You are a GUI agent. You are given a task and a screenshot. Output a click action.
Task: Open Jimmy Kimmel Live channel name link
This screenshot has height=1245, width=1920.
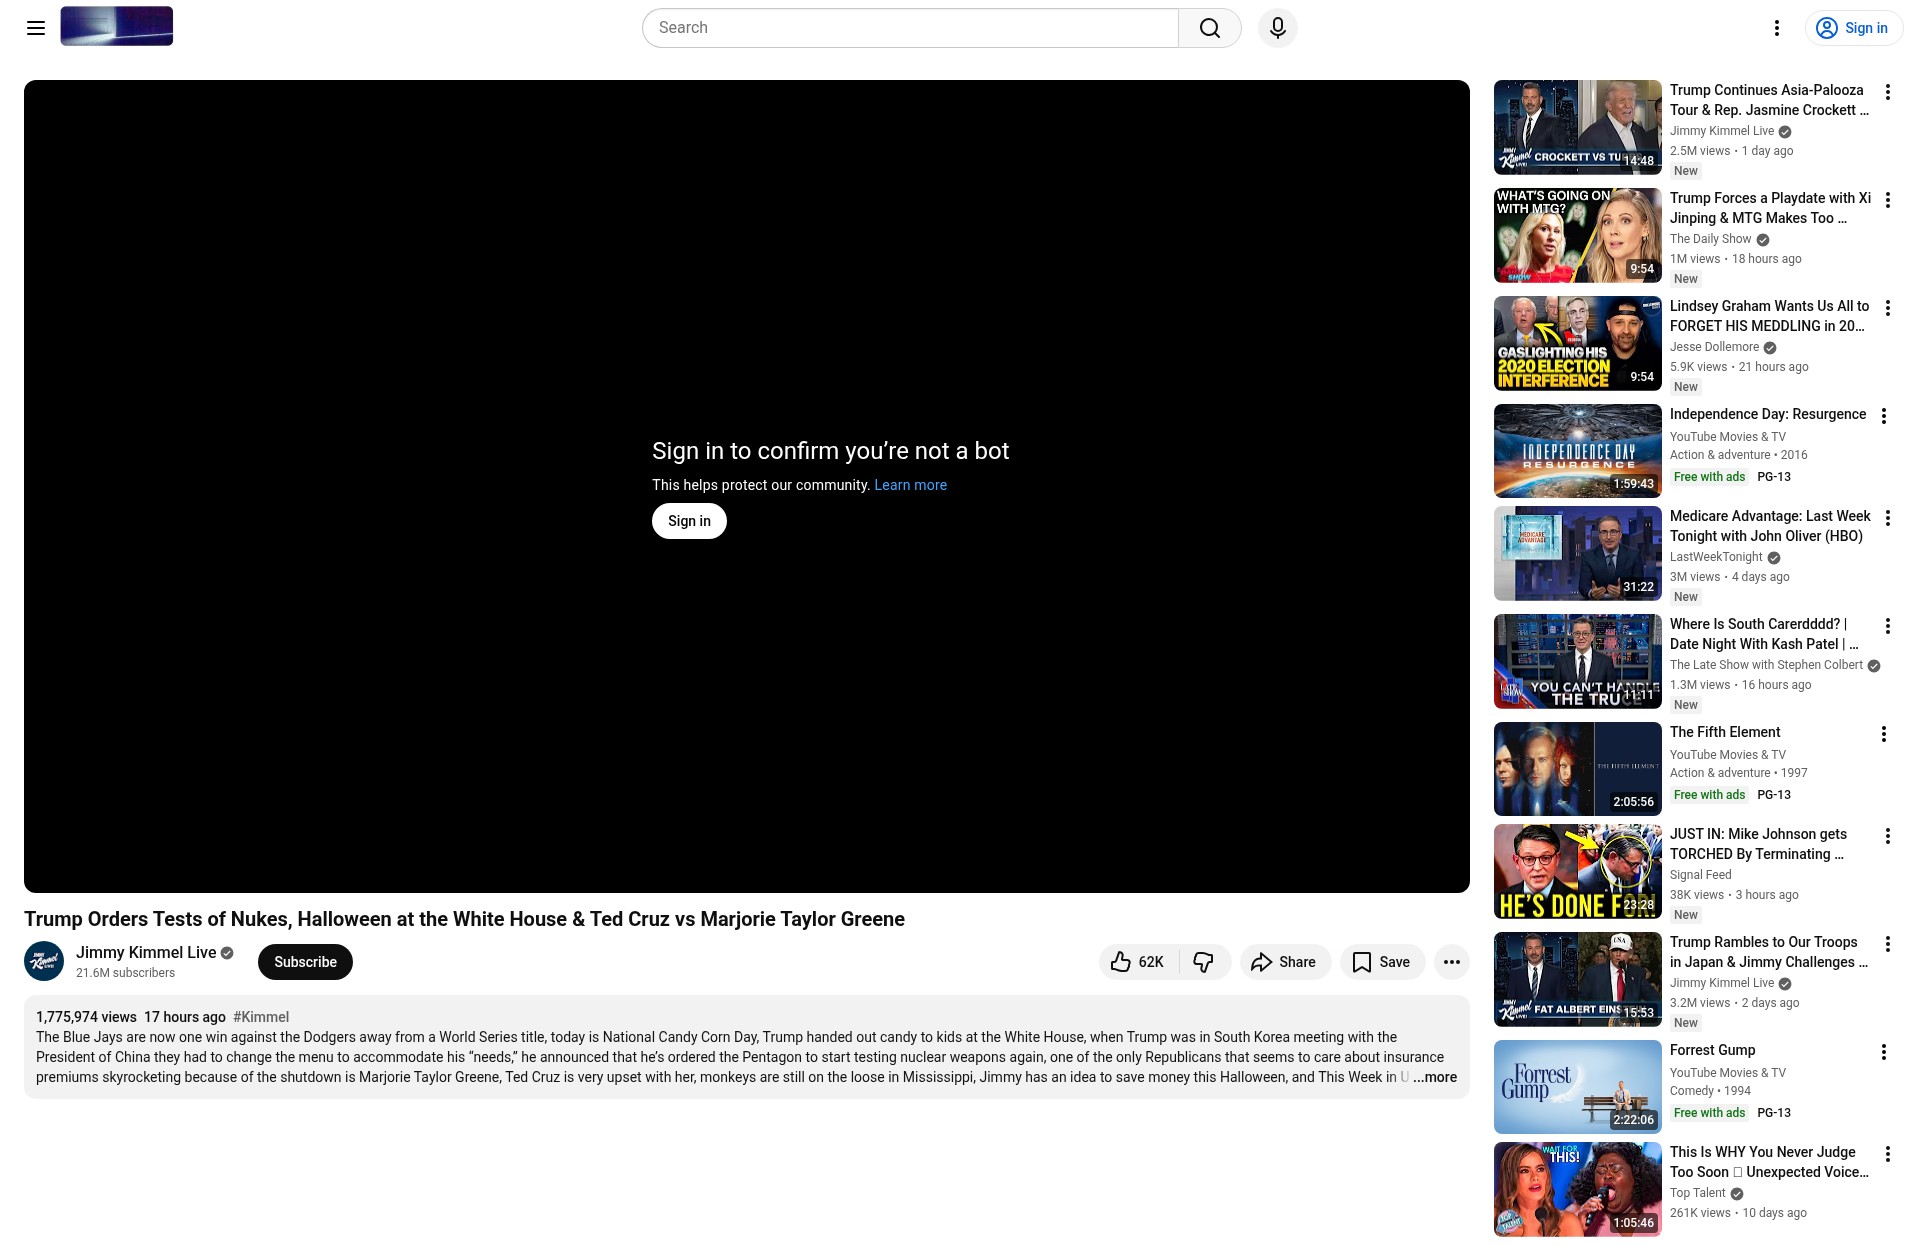coord(146,952)
